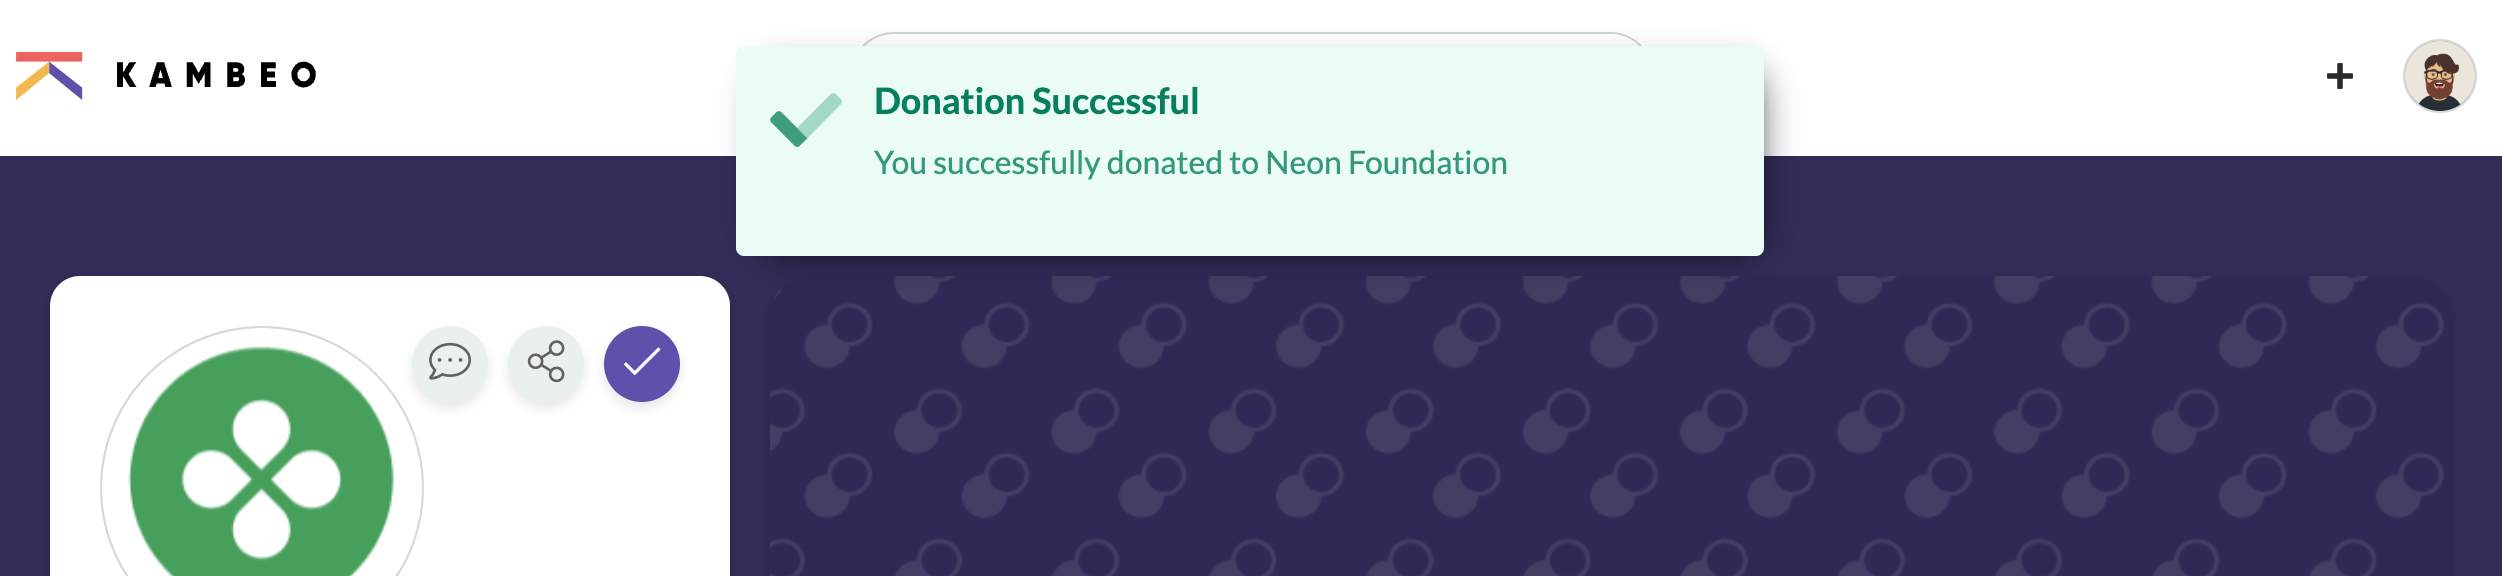Screen dimensions: 2502x576
Task: Click the white clover symbol in logo
Action: 262,479
